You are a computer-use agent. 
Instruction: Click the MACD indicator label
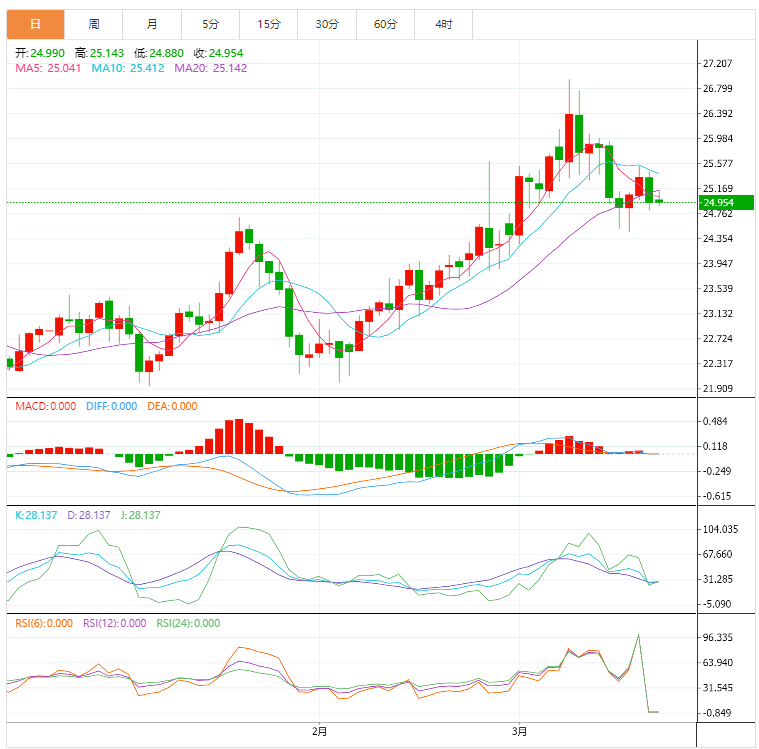click(x=44, y=406)
